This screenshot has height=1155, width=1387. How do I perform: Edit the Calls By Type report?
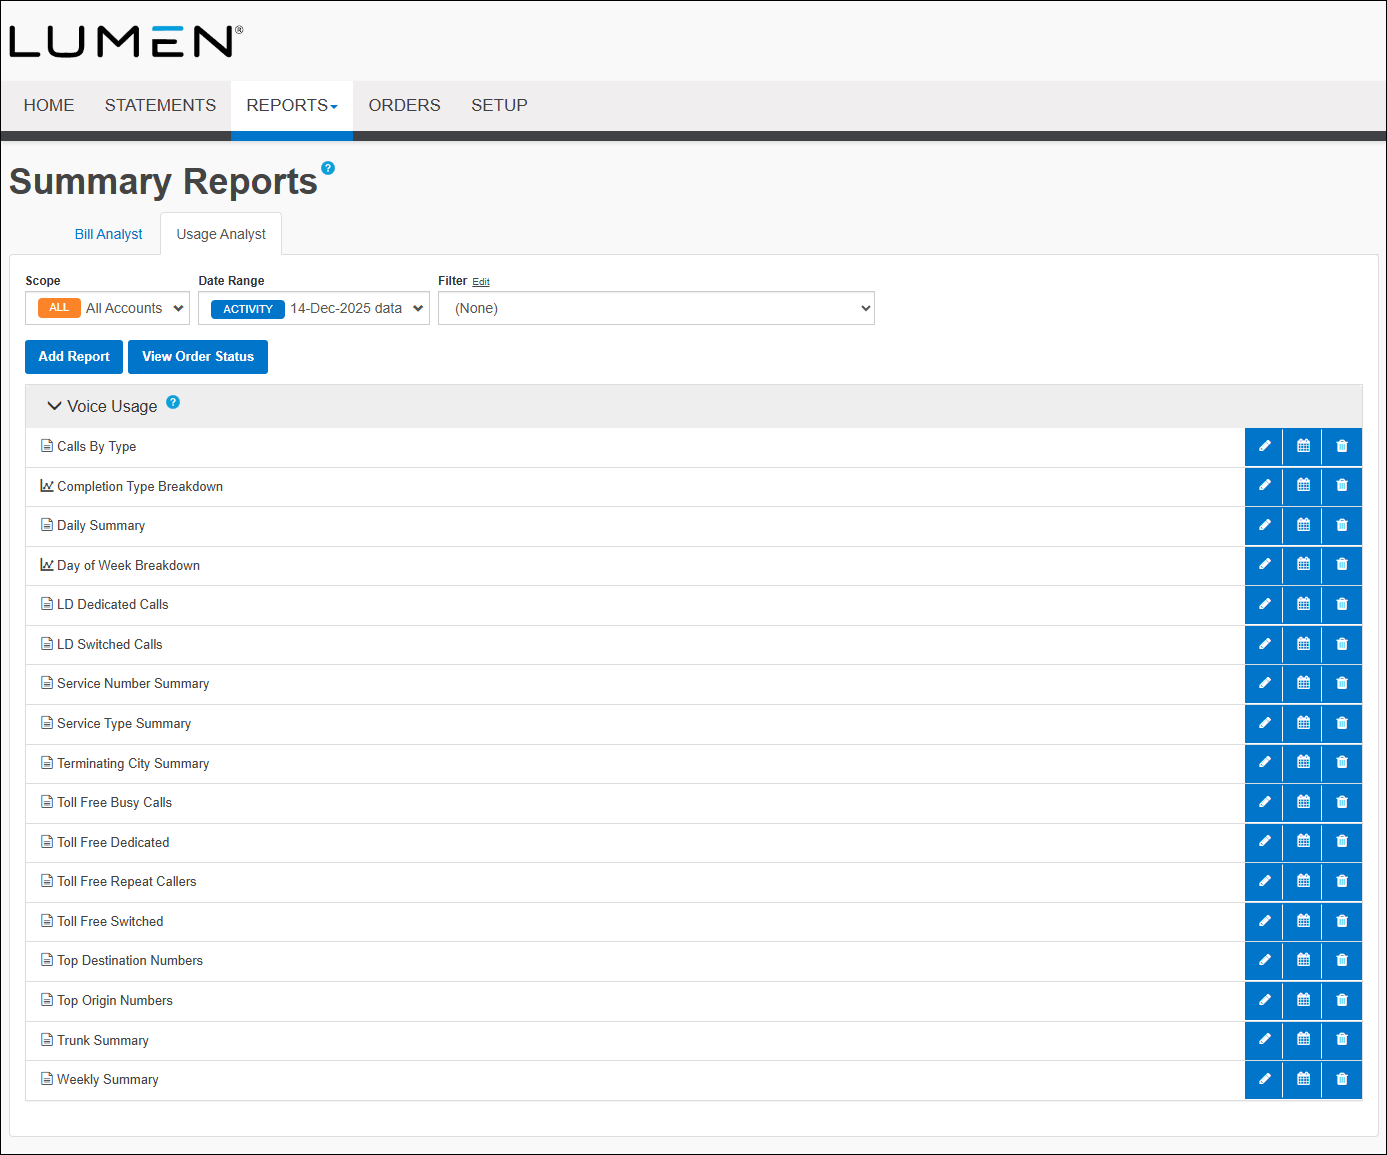click(x=1263, y=446)
